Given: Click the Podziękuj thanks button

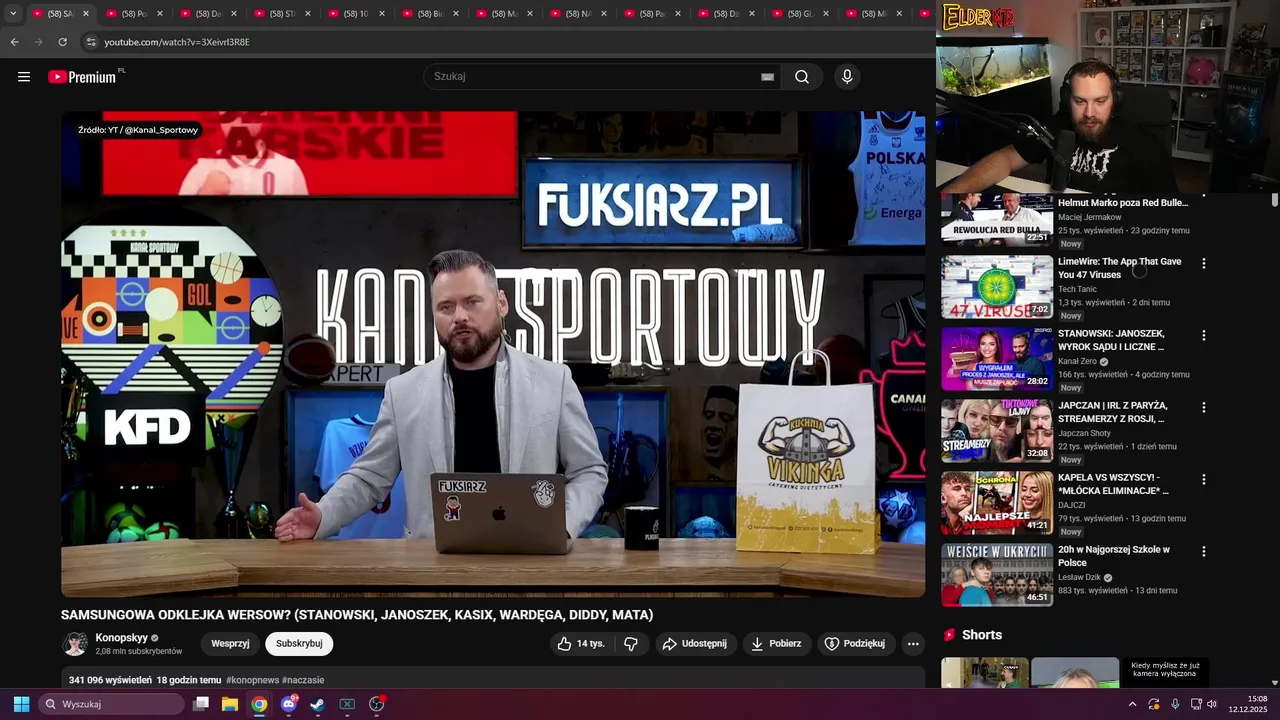Looking at the screenshot, I should click(855, 644).
